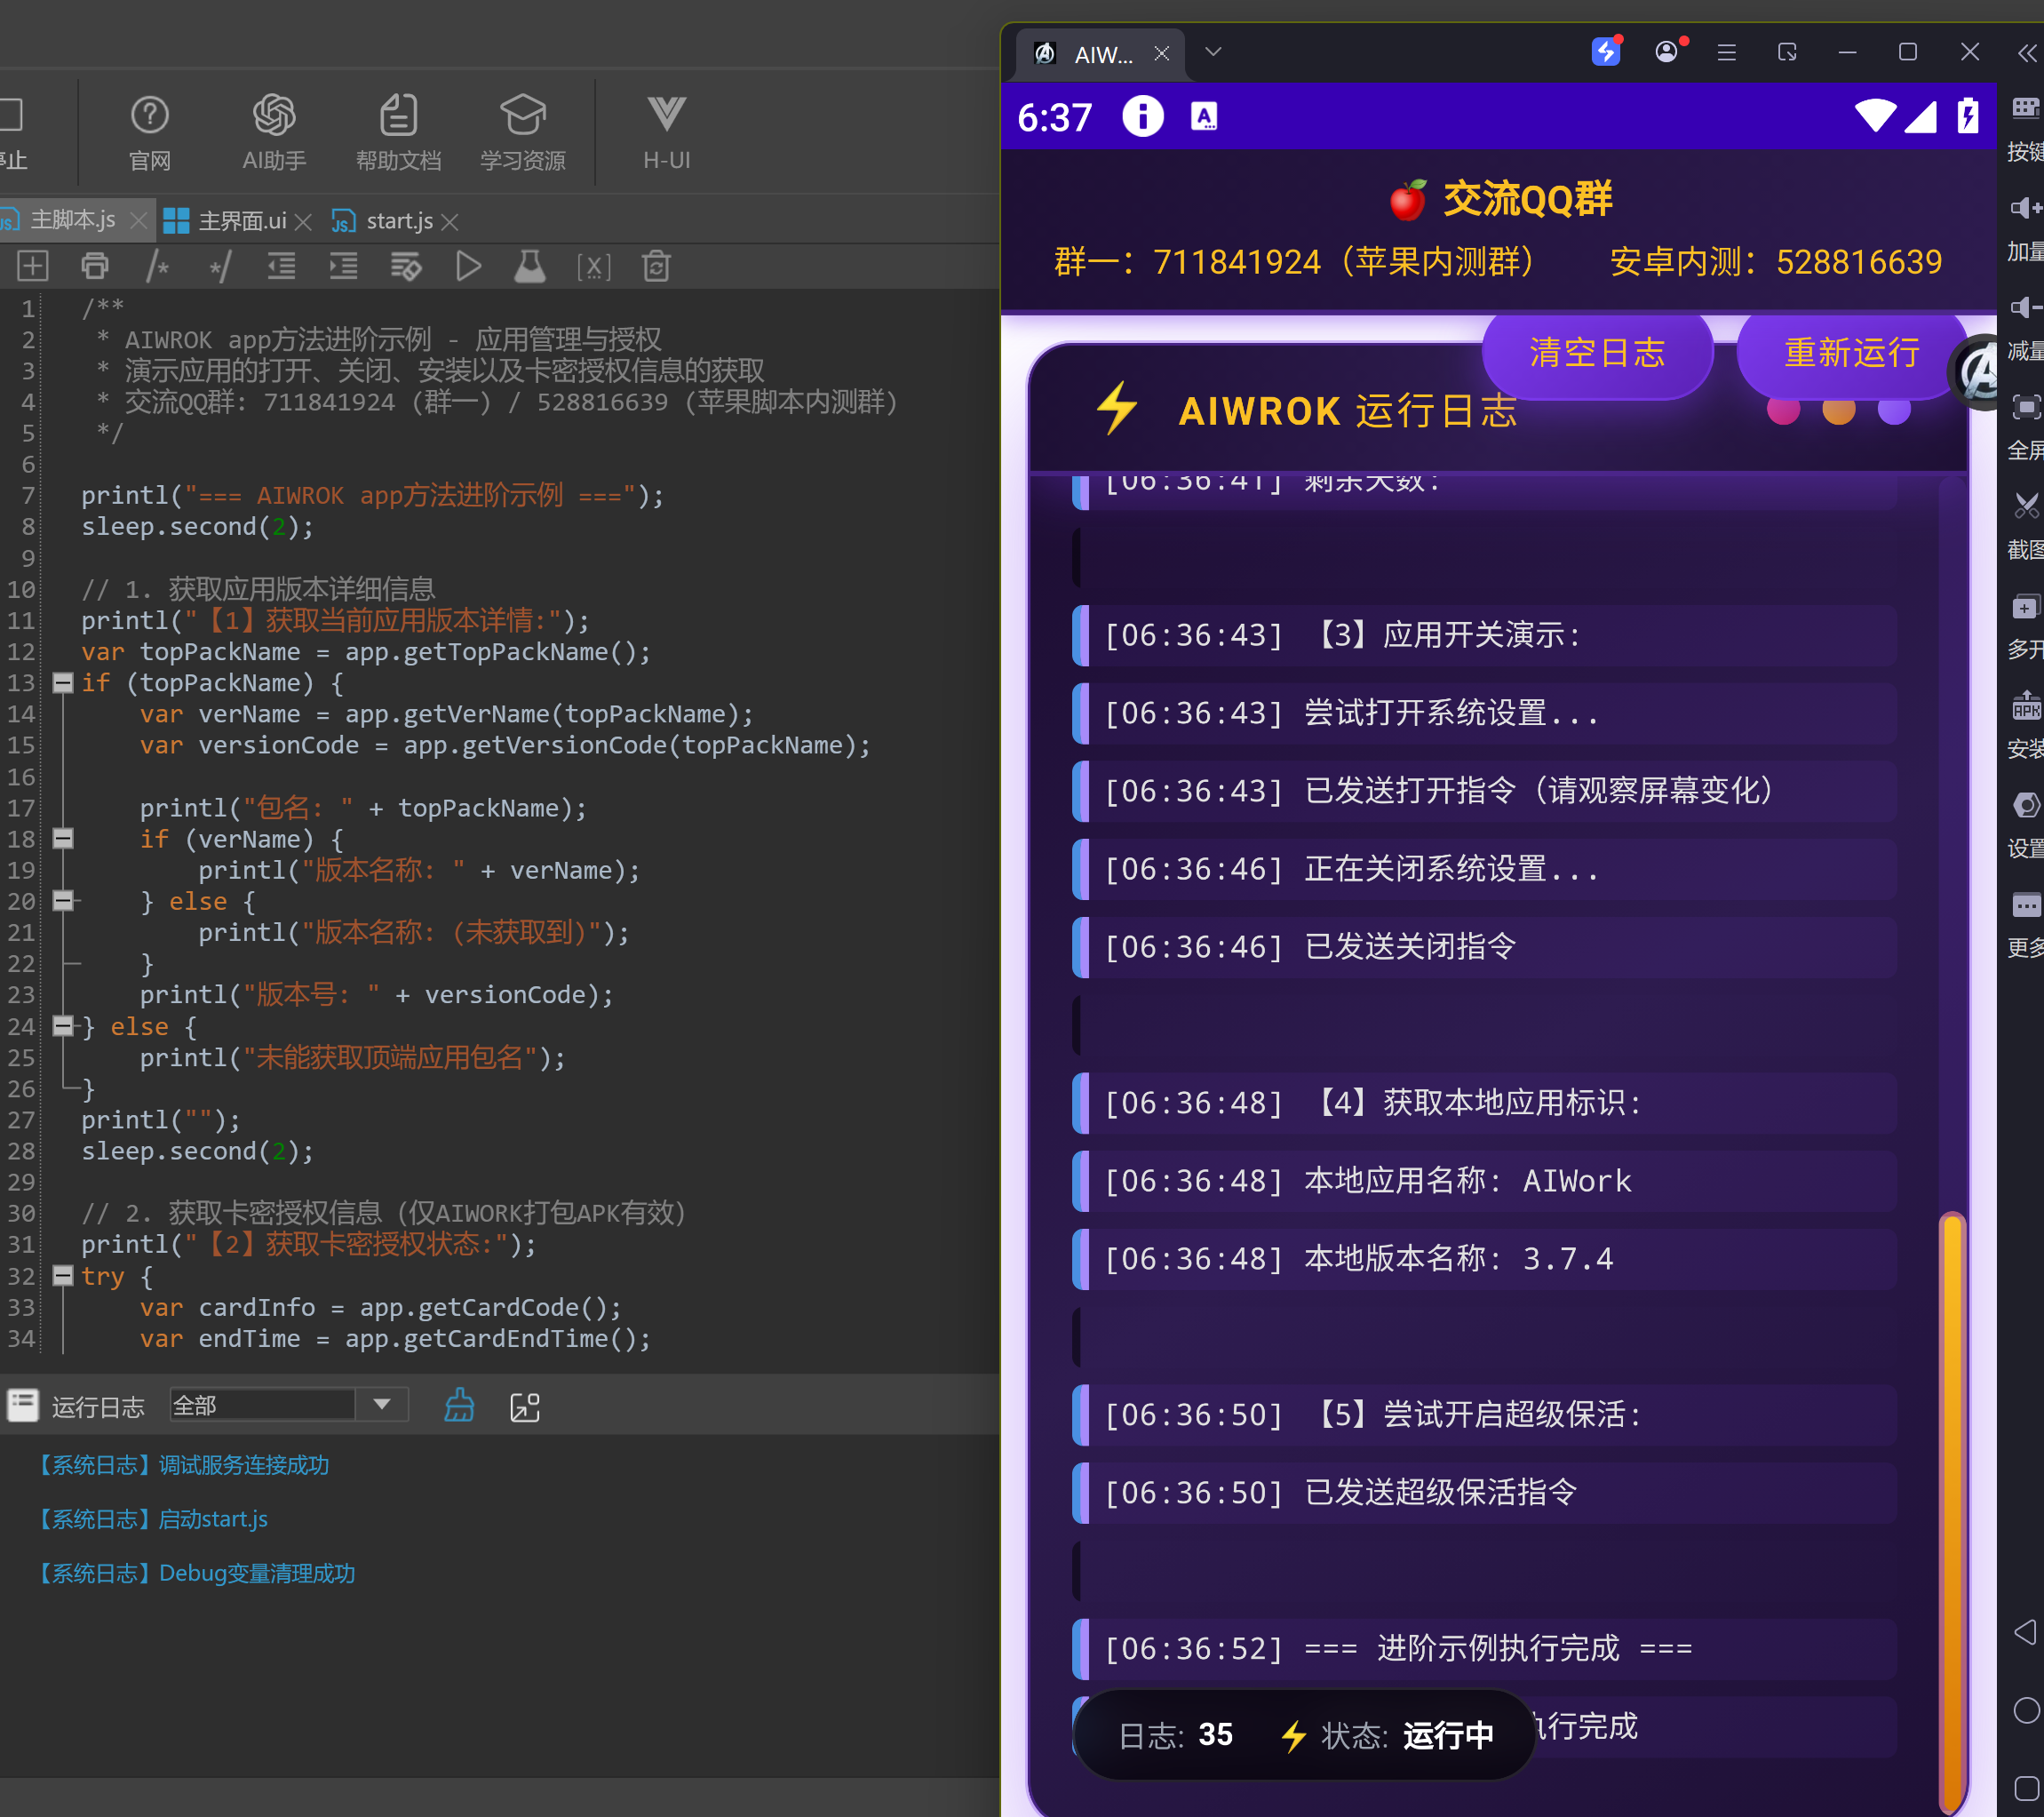The image size is (2044, 1817).
Task: Open 帮助文档 help documents
Action: coord(398,133)
